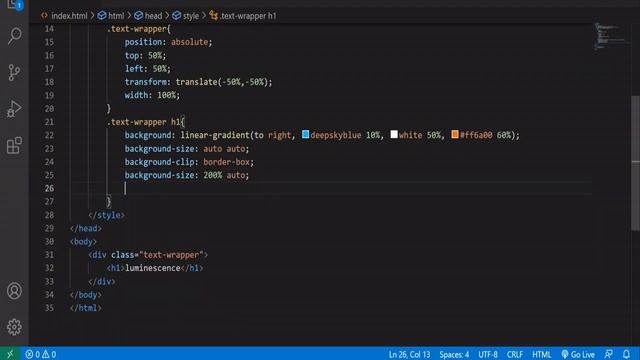Click Spaces: 4 indentation setting
This screenshot has width=640, height=360.
coord(454,354)
